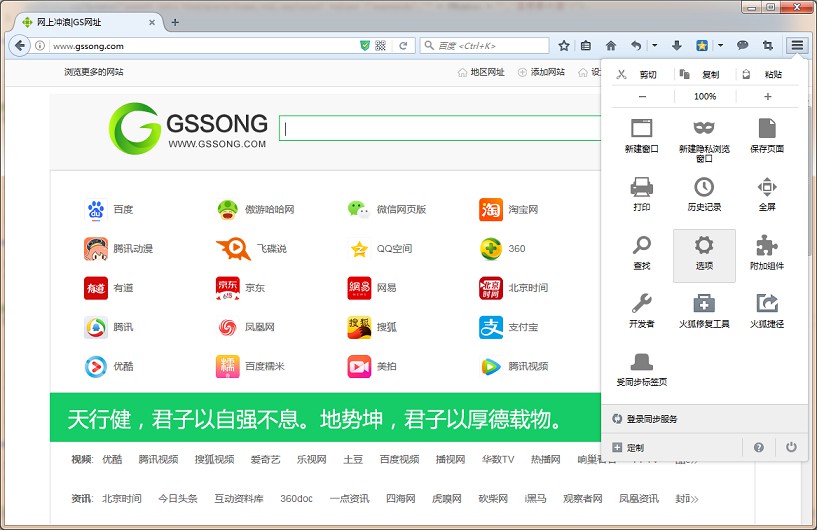Open a new tab with plus button

[175, 22]
